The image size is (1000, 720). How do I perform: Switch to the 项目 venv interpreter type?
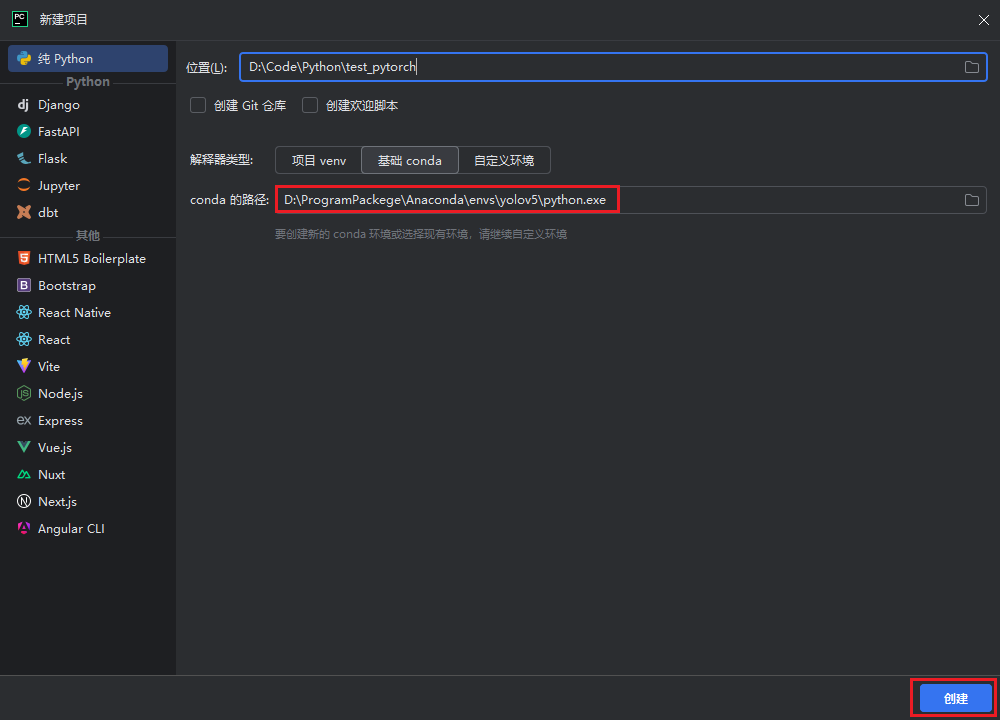(318, 160)
